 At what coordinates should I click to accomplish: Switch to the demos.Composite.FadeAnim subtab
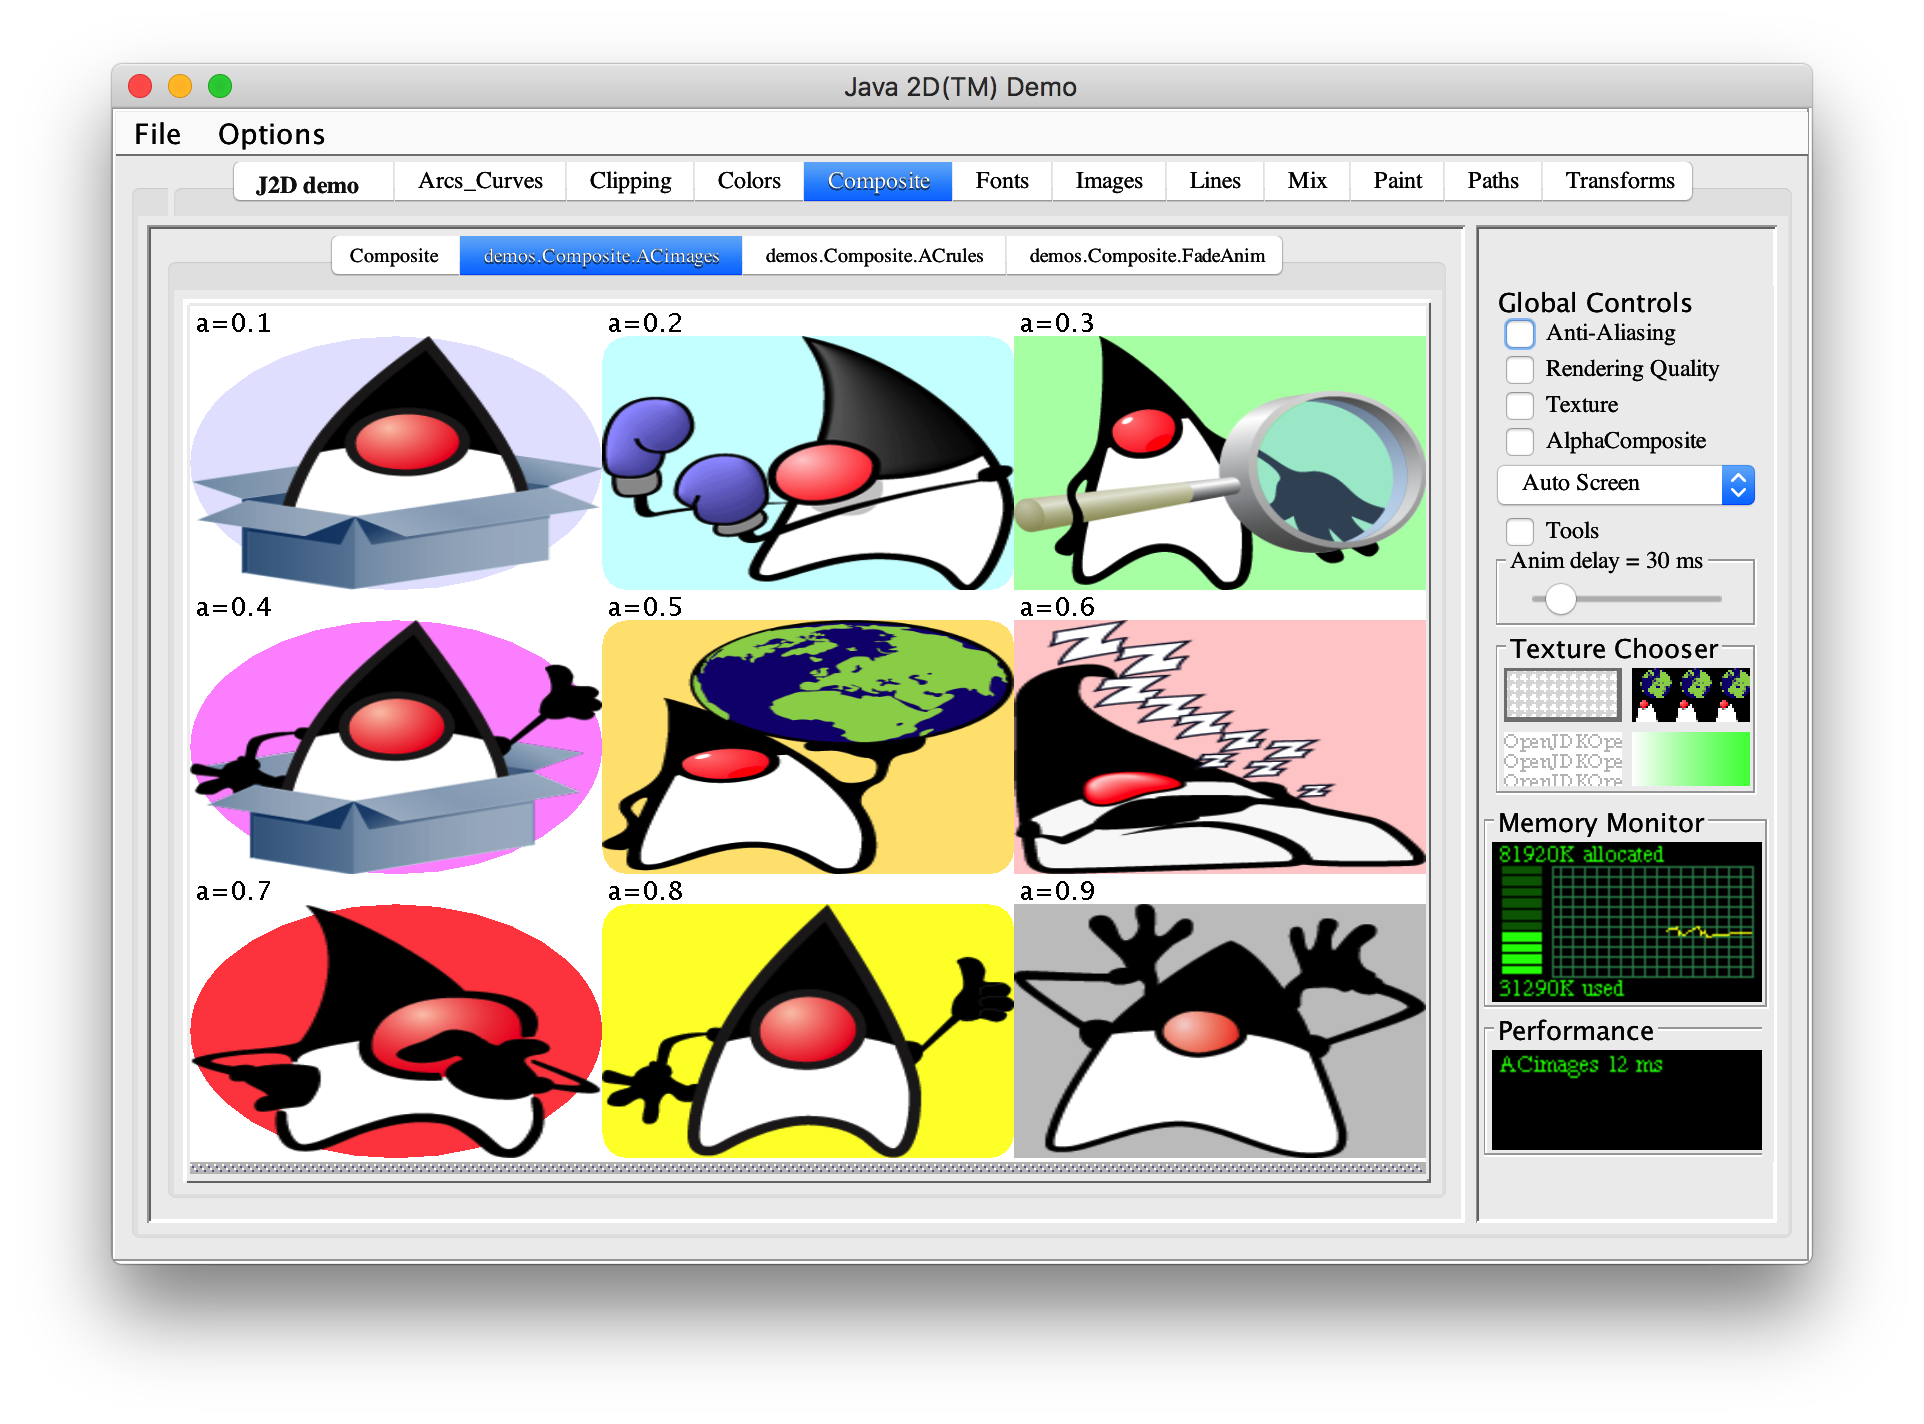point(1146,256)
